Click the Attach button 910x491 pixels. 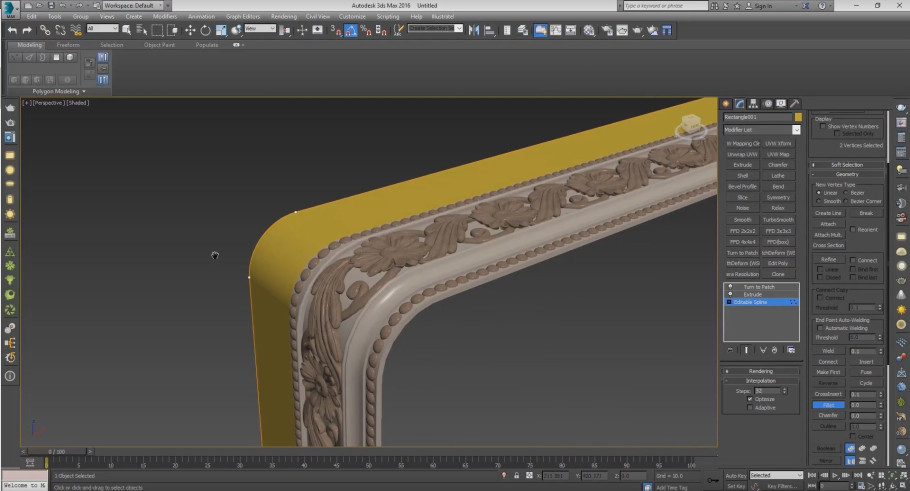pos(828,224)
